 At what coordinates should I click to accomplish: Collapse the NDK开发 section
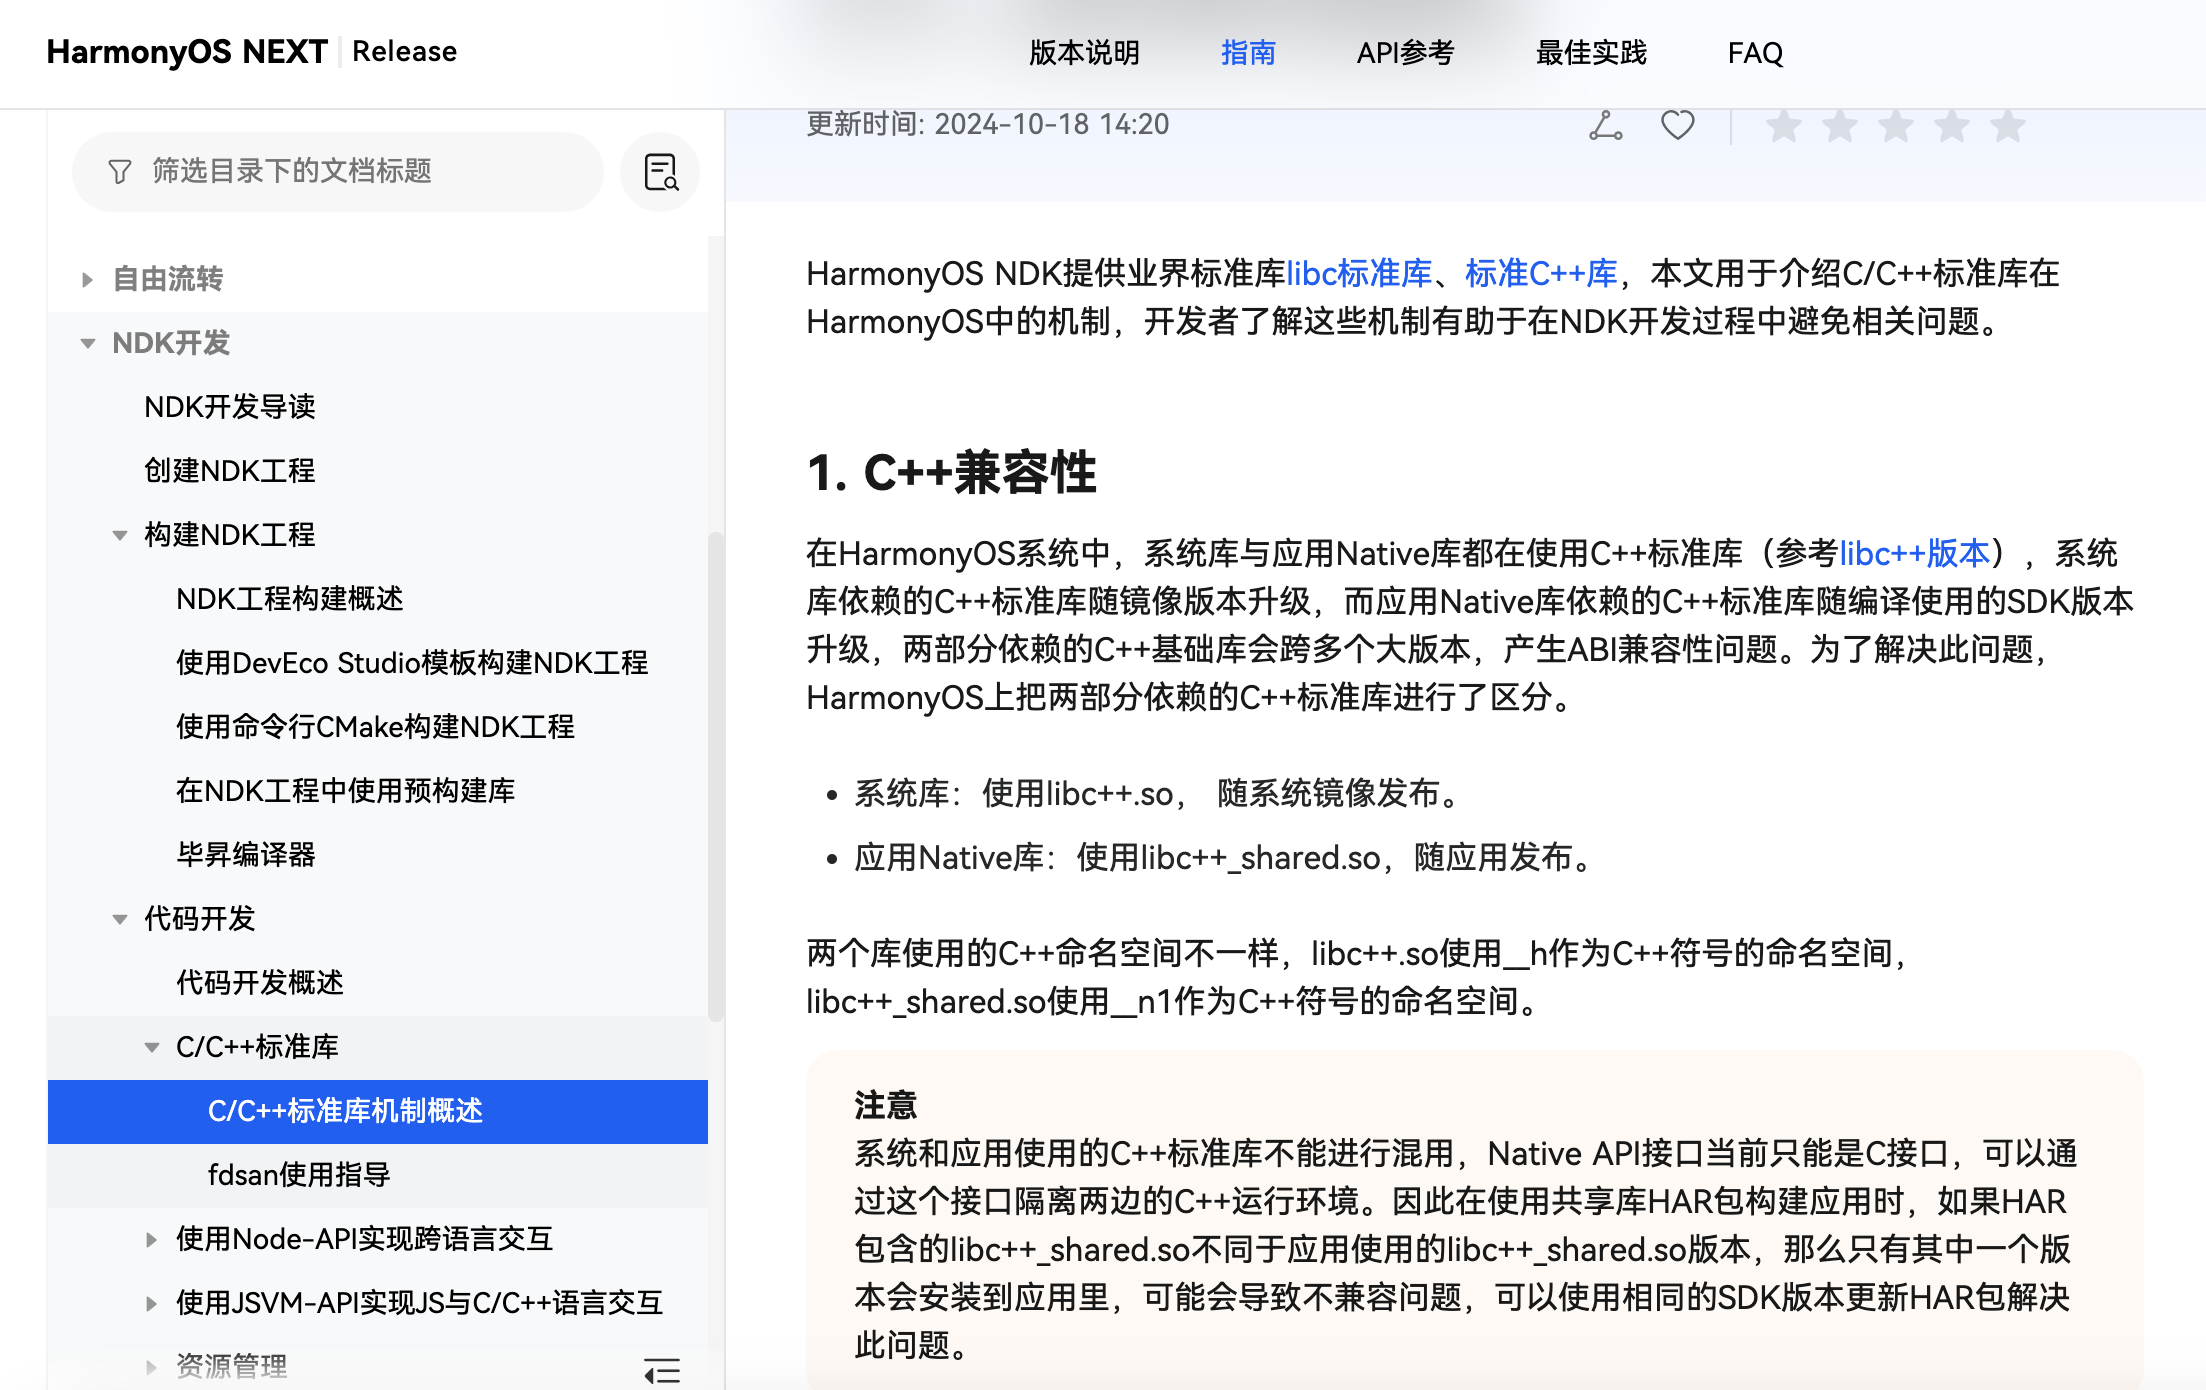[88, 343]
